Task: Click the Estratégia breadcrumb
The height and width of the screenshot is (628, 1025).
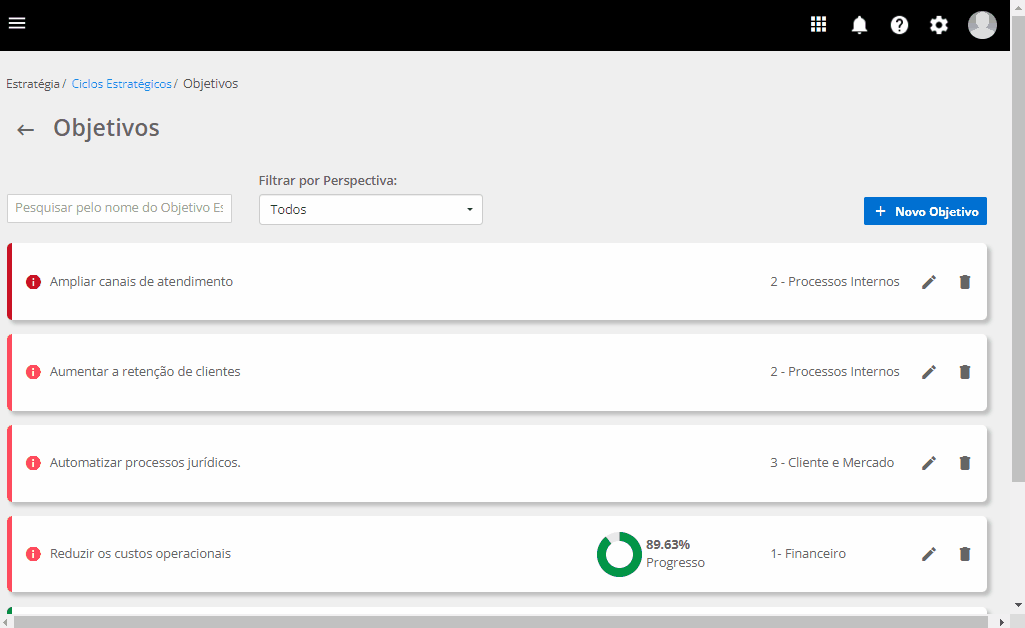Action: (33, 84)
